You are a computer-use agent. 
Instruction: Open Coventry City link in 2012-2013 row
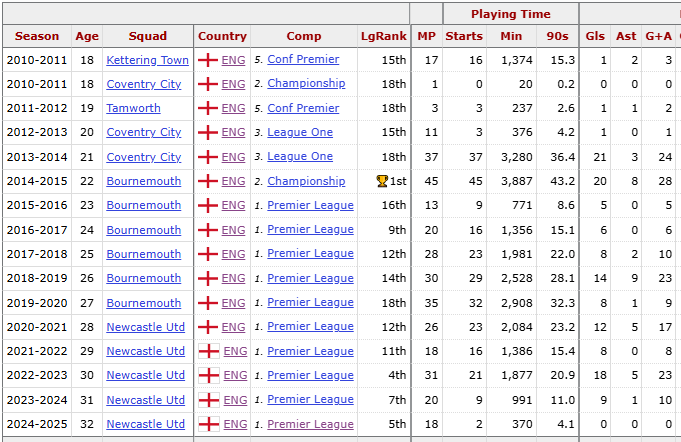point(144,132)
